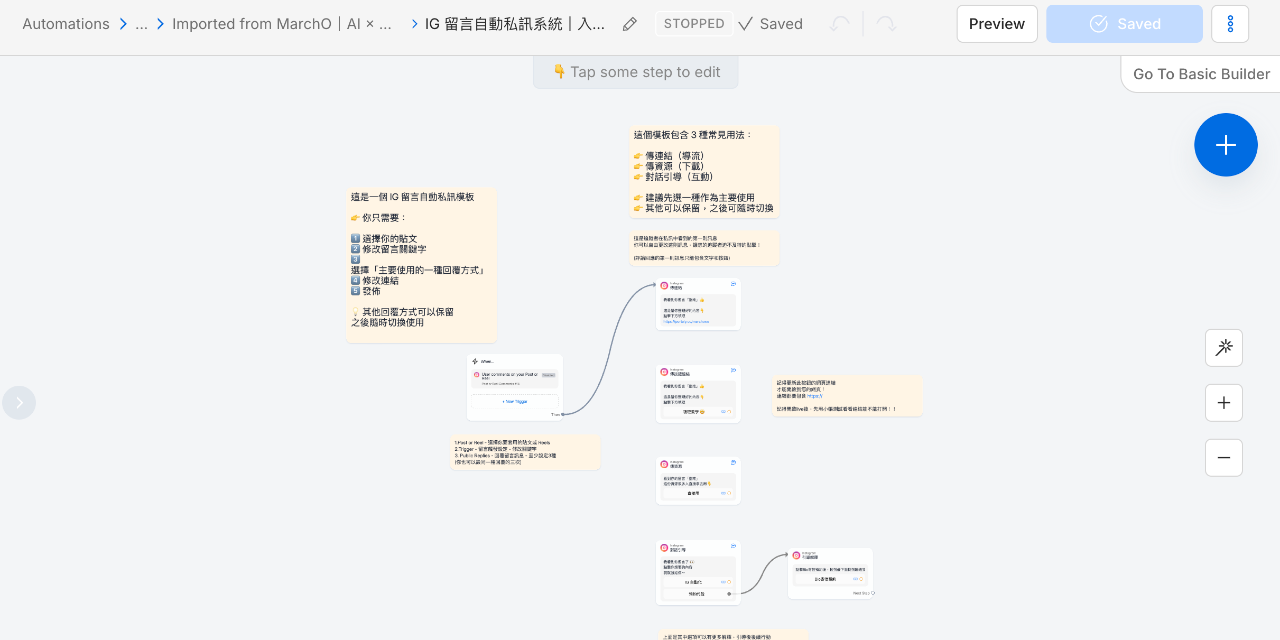The image size is (1280, 640).
Task: Click the Automations breadcrumb
Action: click(66, 24)
